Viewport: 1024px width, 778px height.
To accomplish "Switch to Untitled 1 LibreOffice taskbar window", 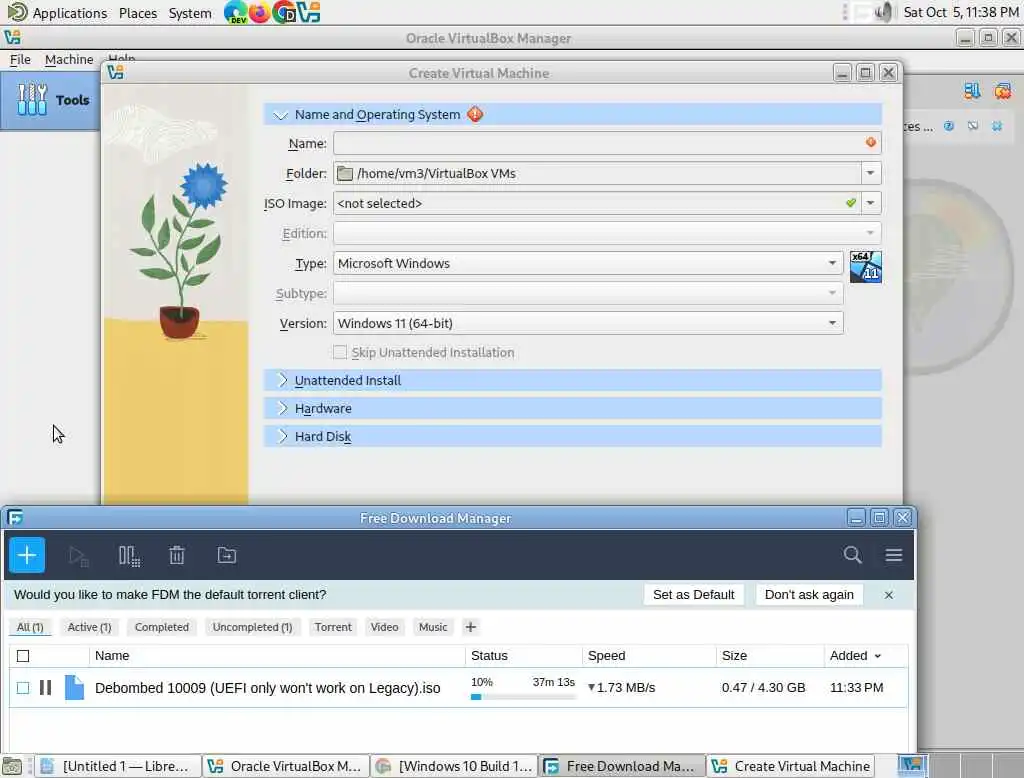I will 118,766.
